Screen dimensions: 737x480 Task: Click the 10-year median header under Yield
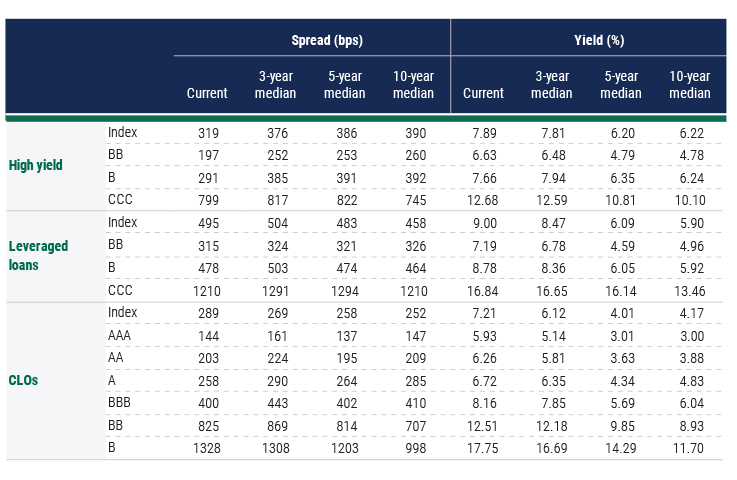(x=690, y=85)
